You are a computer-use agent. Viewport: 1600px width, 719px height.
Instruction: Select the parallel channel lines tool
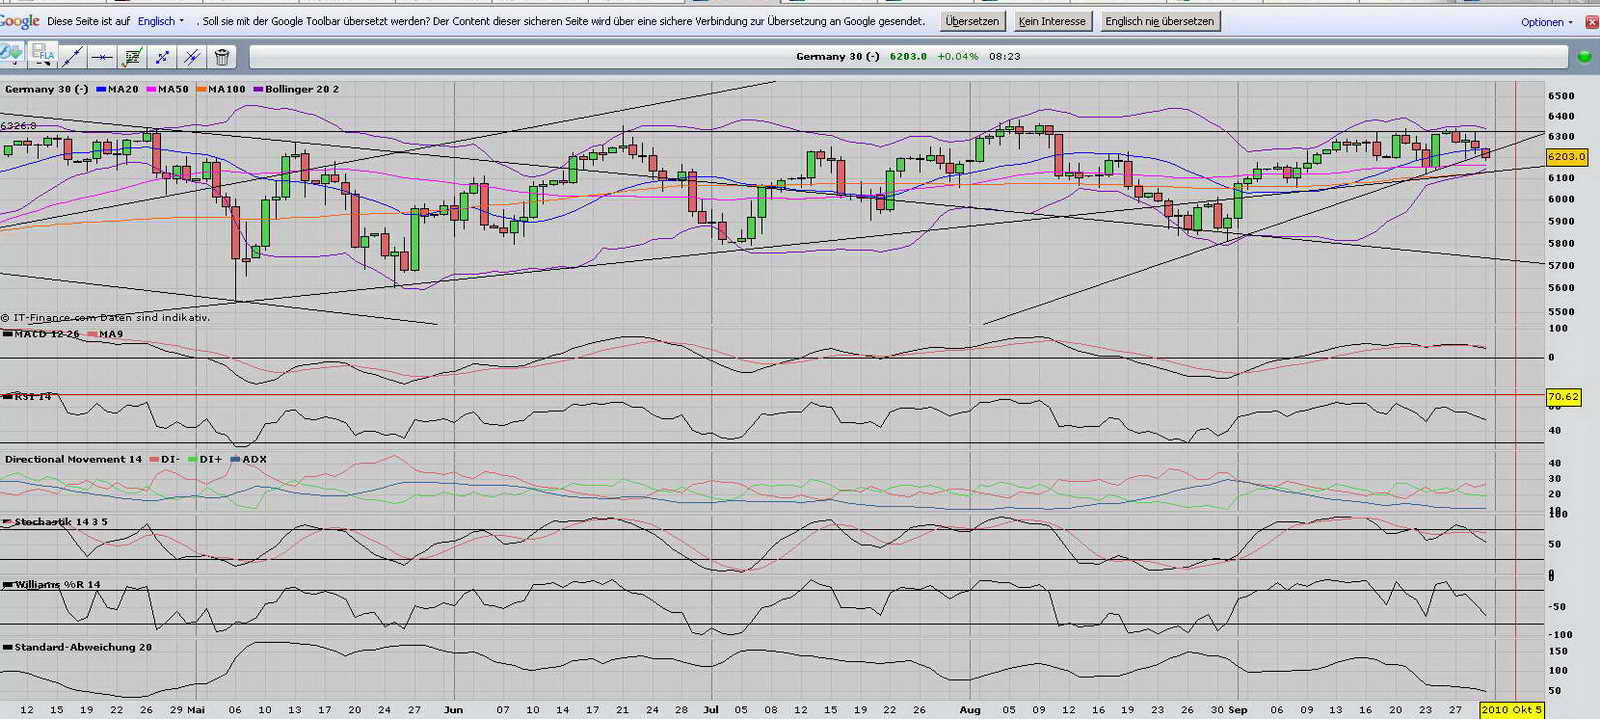(192, 57)
